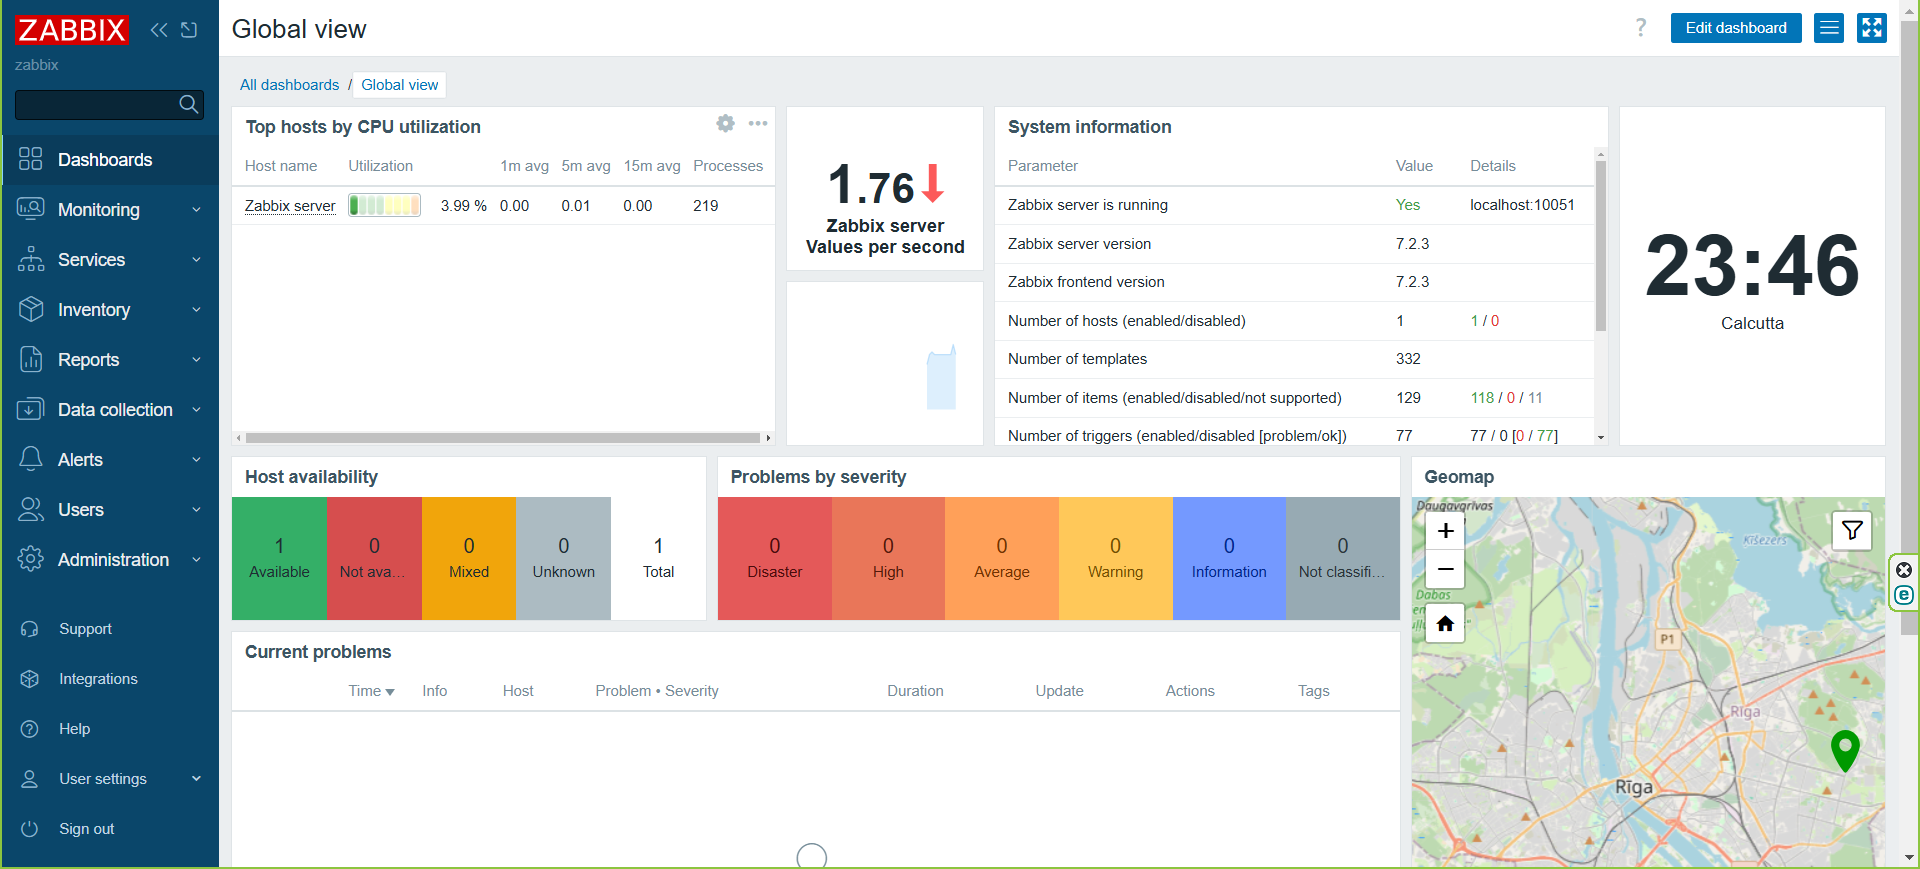
Task: Click the Alerts bell icon
Action: [31, 459]
